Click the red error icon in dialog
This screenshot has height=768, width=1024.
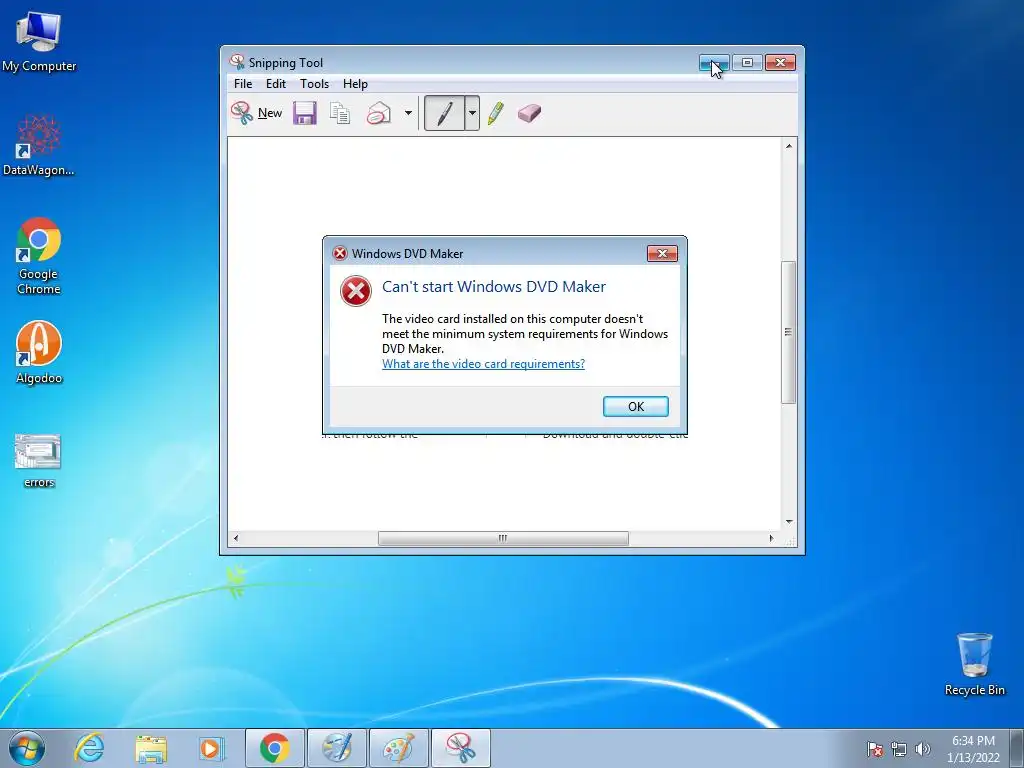tap(356, 291)
